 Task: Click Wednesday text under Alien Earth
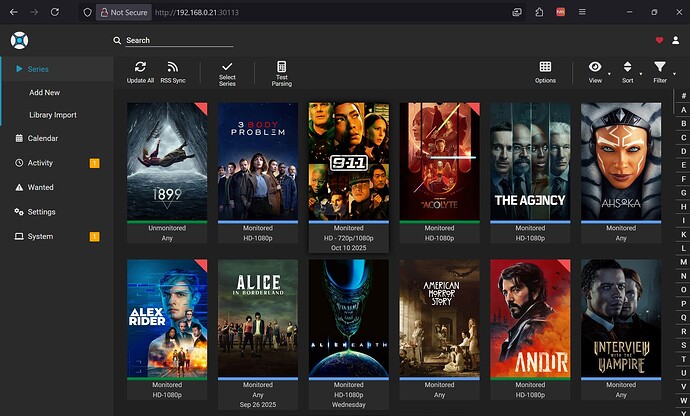point(349,405)
